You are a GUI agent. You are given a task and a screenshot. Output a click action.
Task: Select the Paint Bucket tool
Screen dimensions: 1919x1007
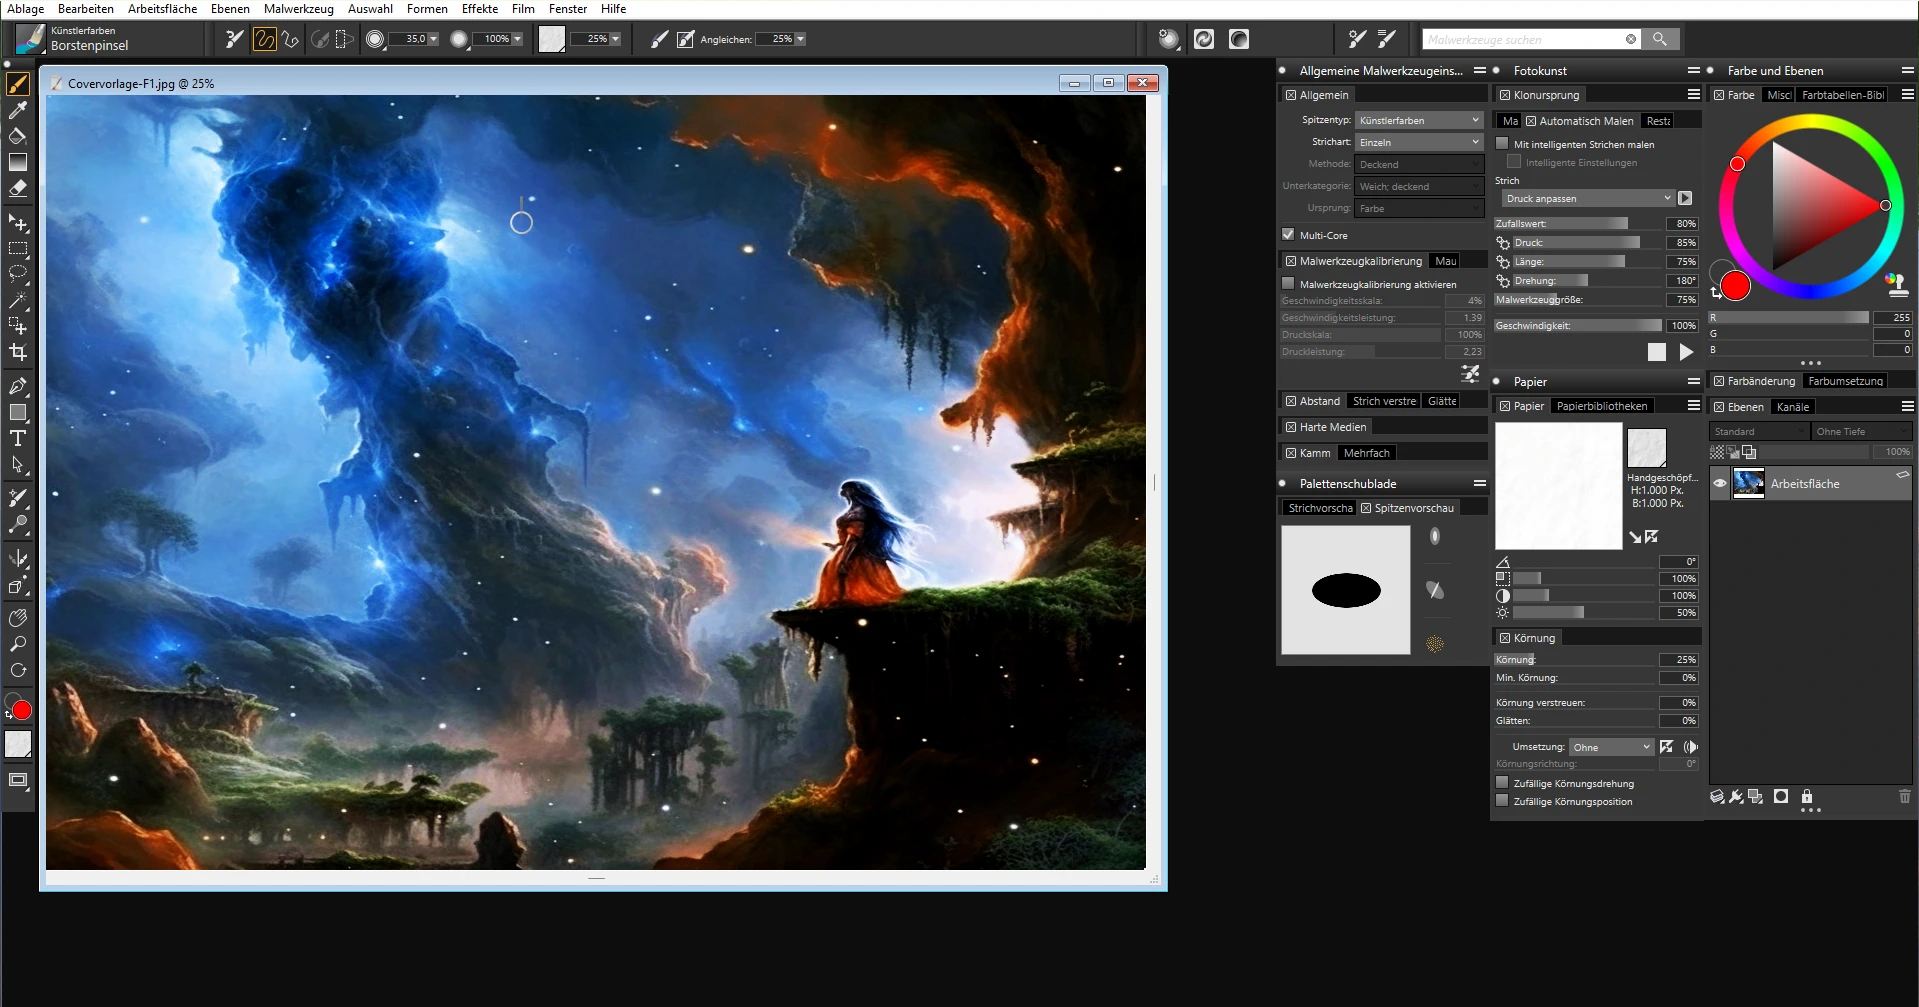click(x=18, y=136)
